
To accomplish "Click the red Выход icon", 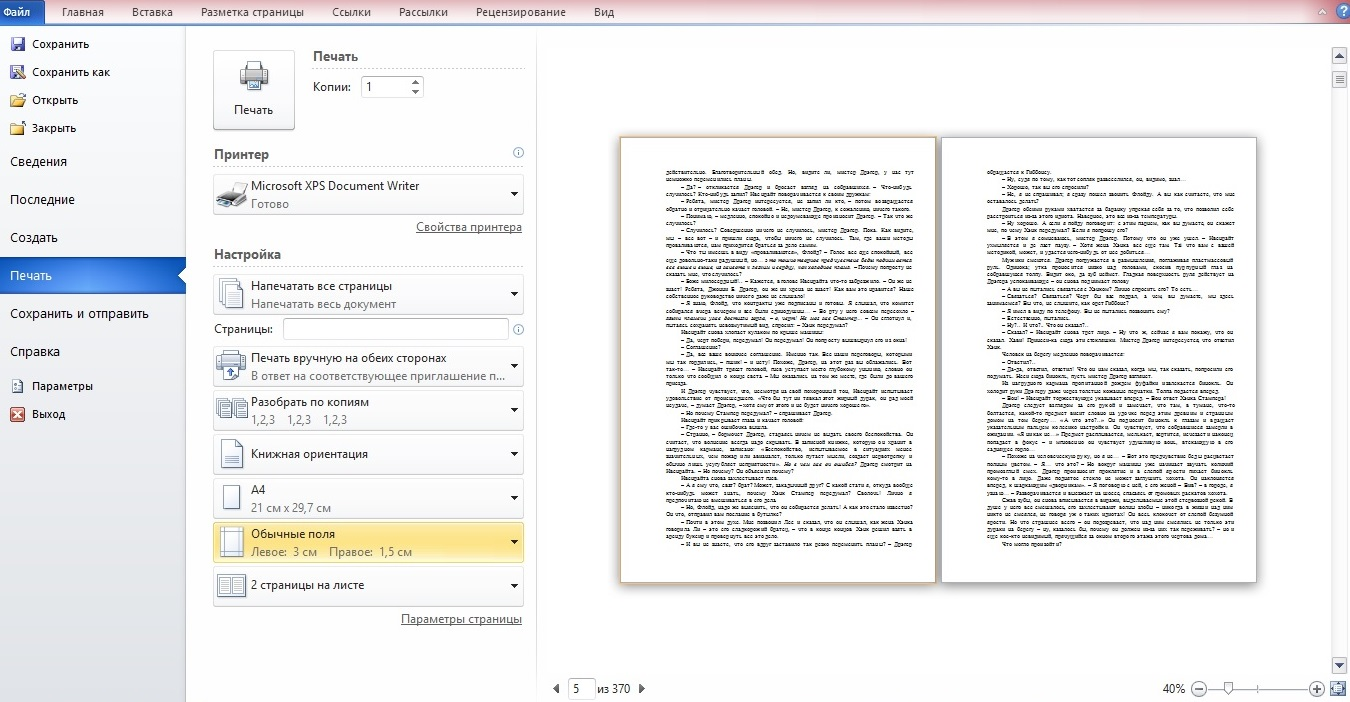I will click(17, 414).
